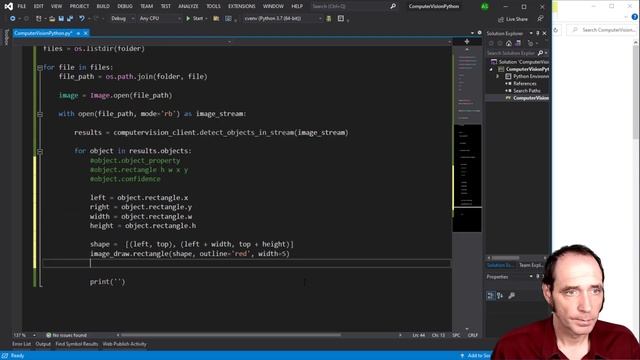Click the horizontal scrollbar in code editor

point(231,335)
